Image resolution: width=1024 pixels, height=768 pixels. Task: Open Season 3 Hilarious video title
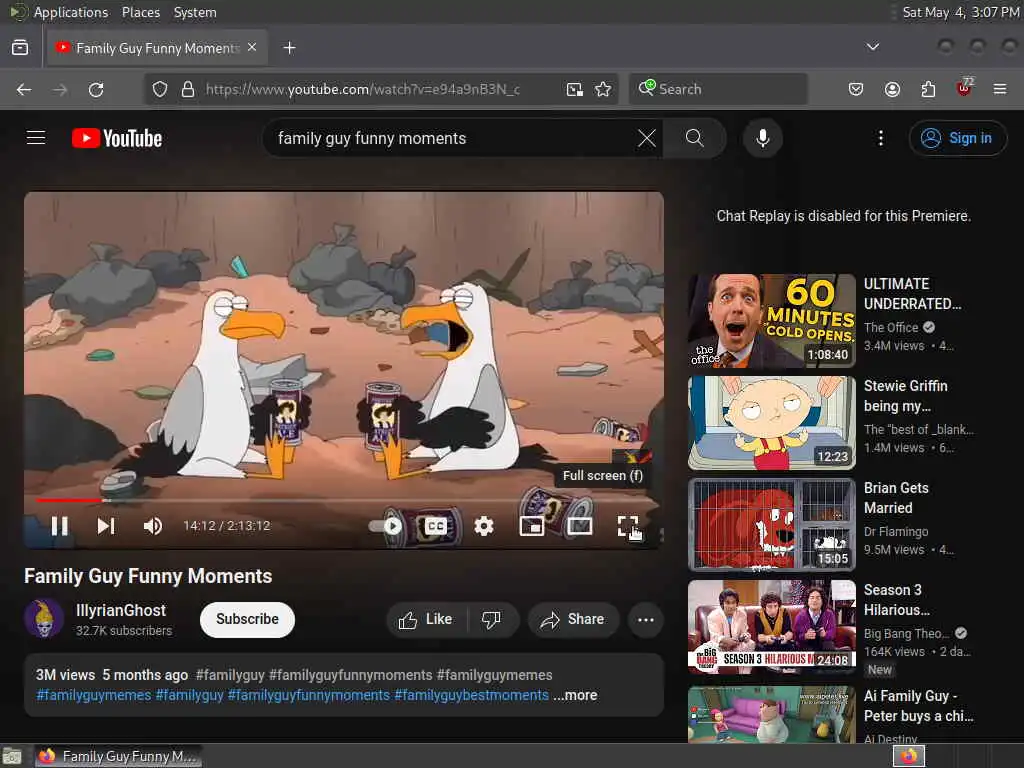click(x=896, y=600)
